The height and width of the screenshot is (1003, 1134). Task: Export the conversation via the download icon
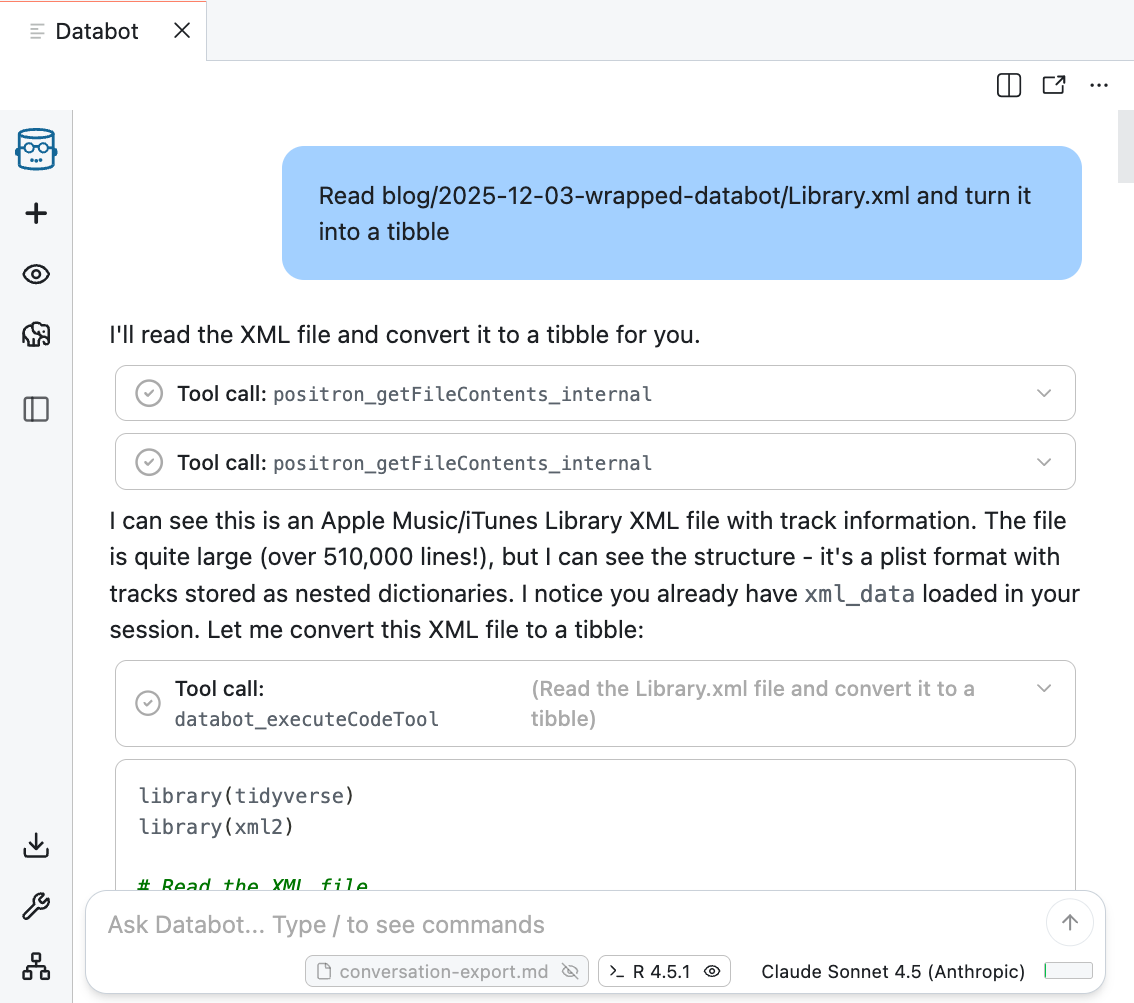click(x=36, y=845)
